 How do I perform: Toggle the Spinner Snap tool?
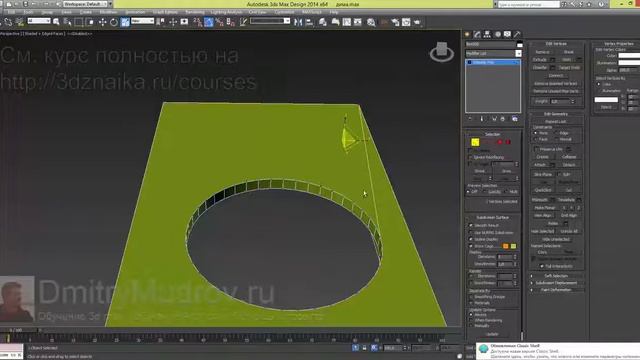[x=230, y=22]
